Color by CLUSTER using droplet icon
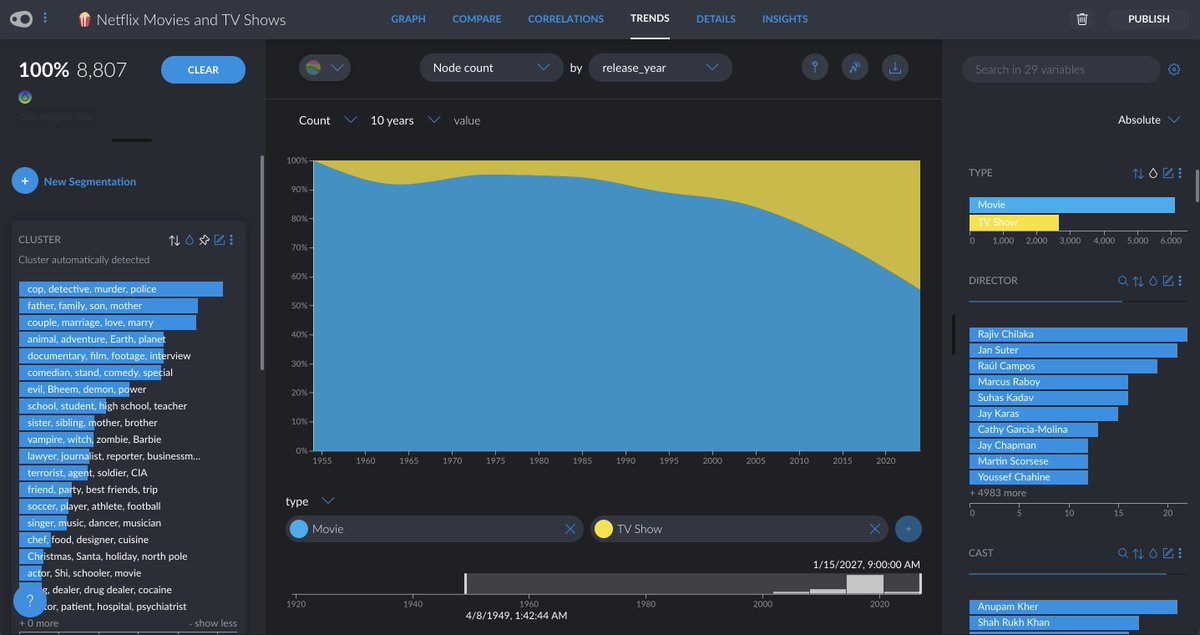 click(189, 240)
